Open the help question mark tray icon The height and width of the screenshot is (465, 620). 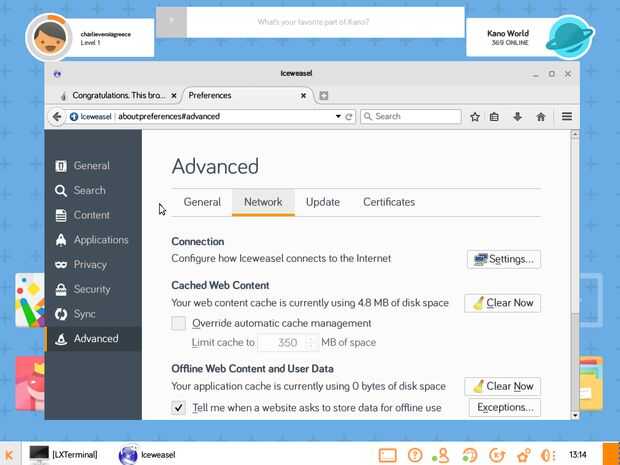click(x=415, y=456)
